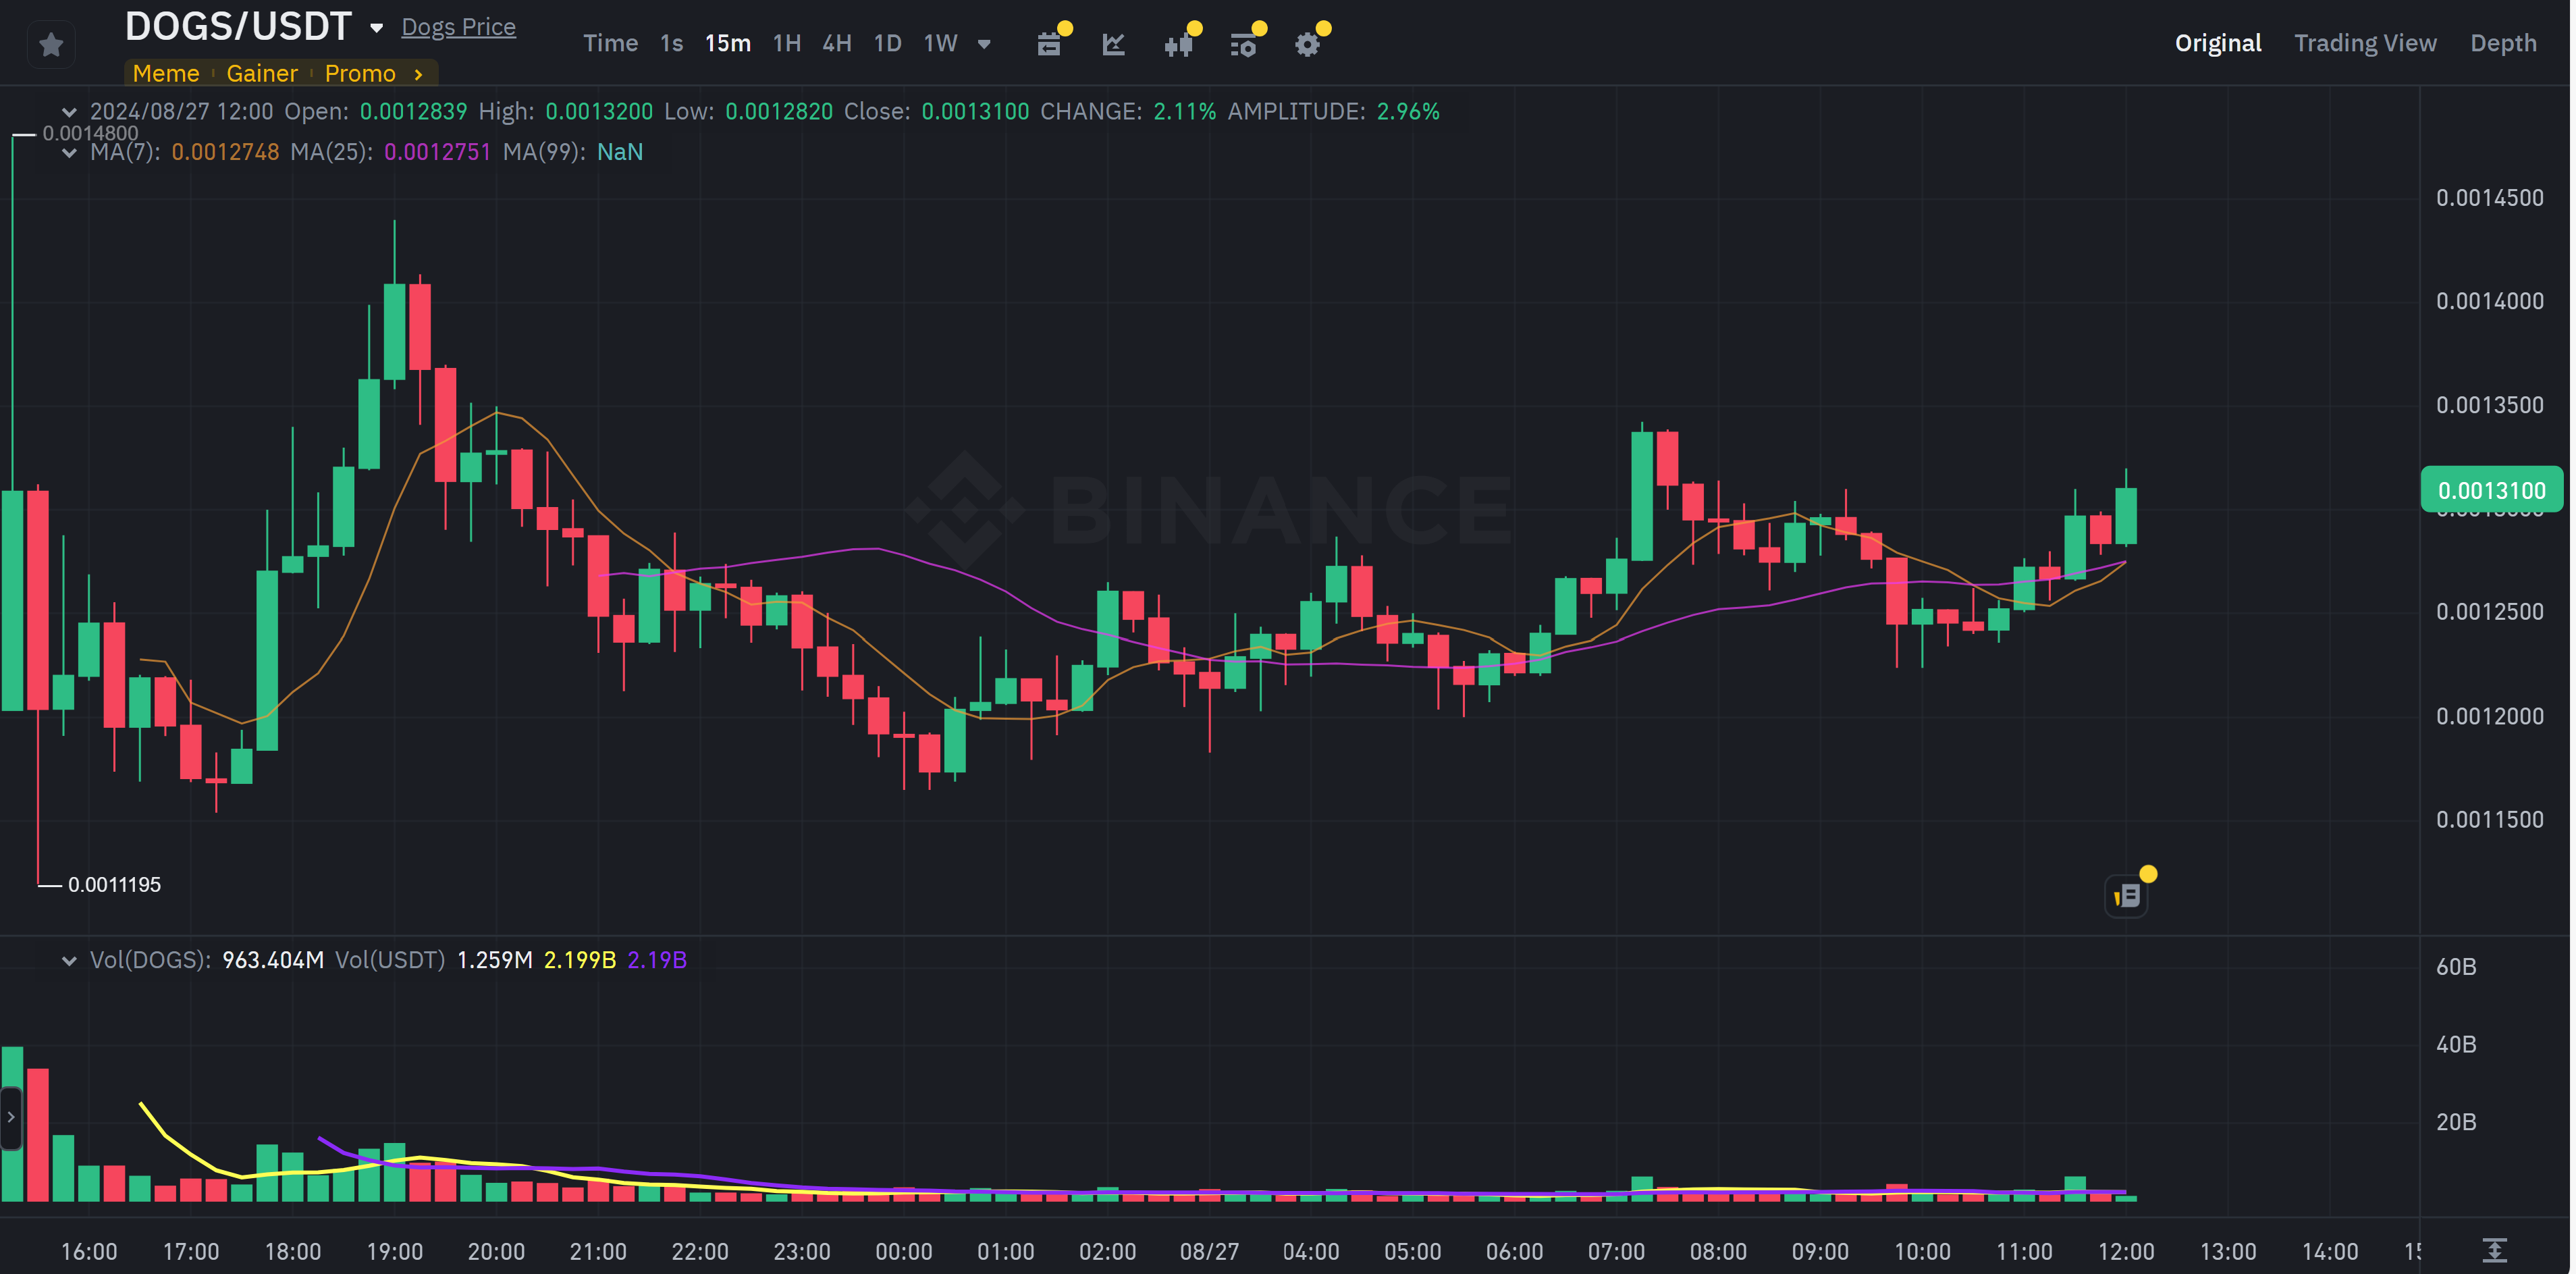Select the 15m interval
Image resolution: width=2576 pixels, height=1274 pixels.
pyautogui.click(x=727, y=43)
